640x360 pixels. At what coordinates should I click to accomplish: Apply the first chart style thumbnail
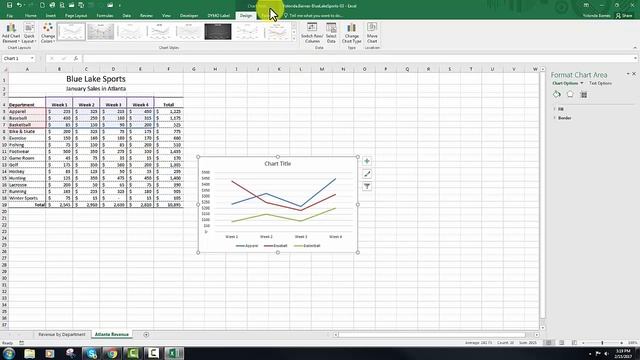[71, 32]
